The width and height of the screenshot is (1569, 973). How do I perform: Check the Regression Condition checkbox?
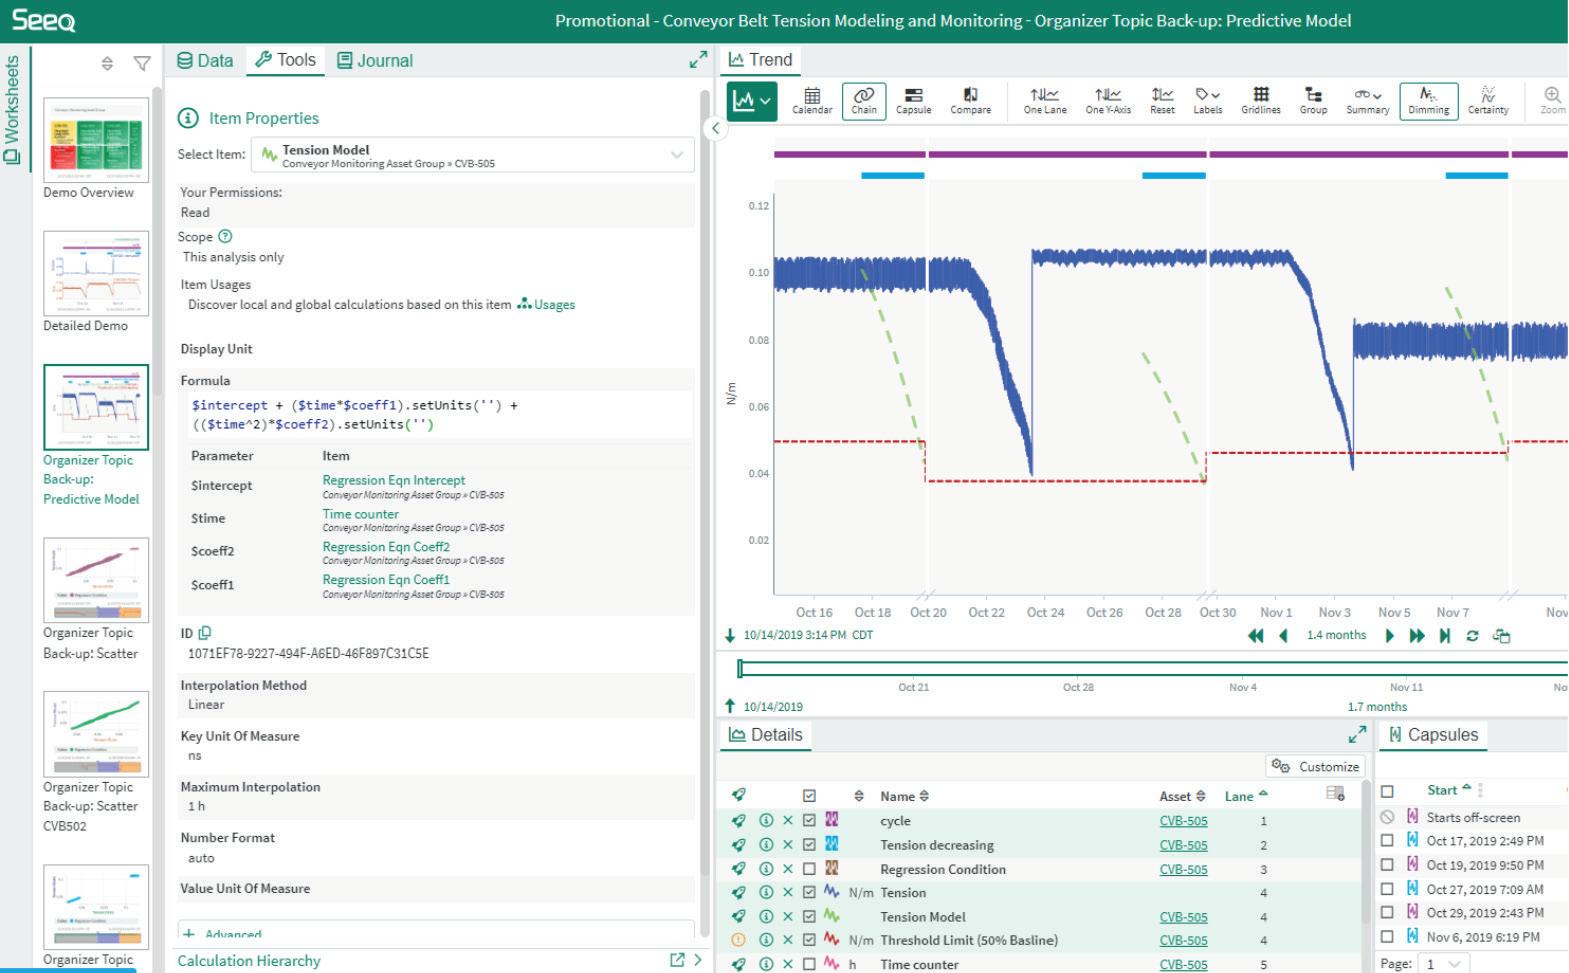[809, 868]
